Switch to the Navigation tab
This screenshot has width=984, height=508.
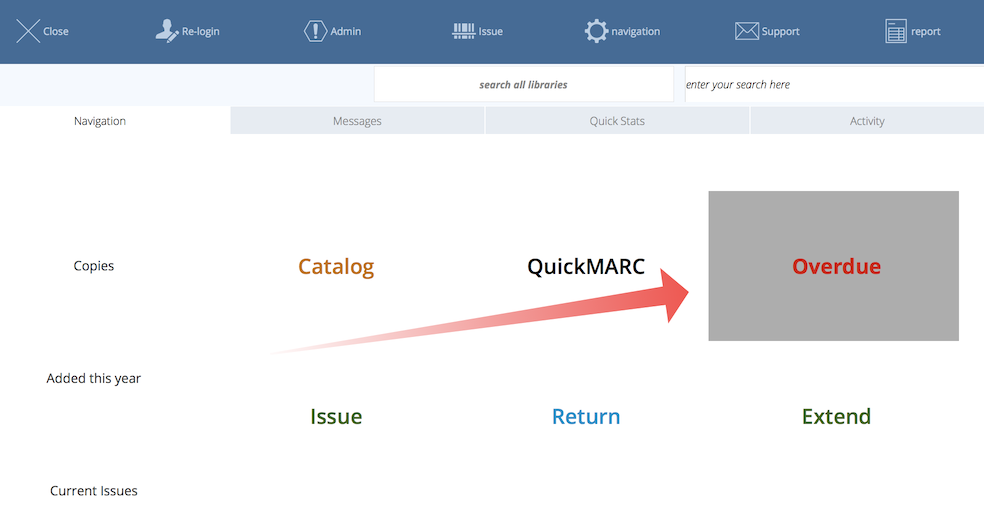[x=100, y=121]
